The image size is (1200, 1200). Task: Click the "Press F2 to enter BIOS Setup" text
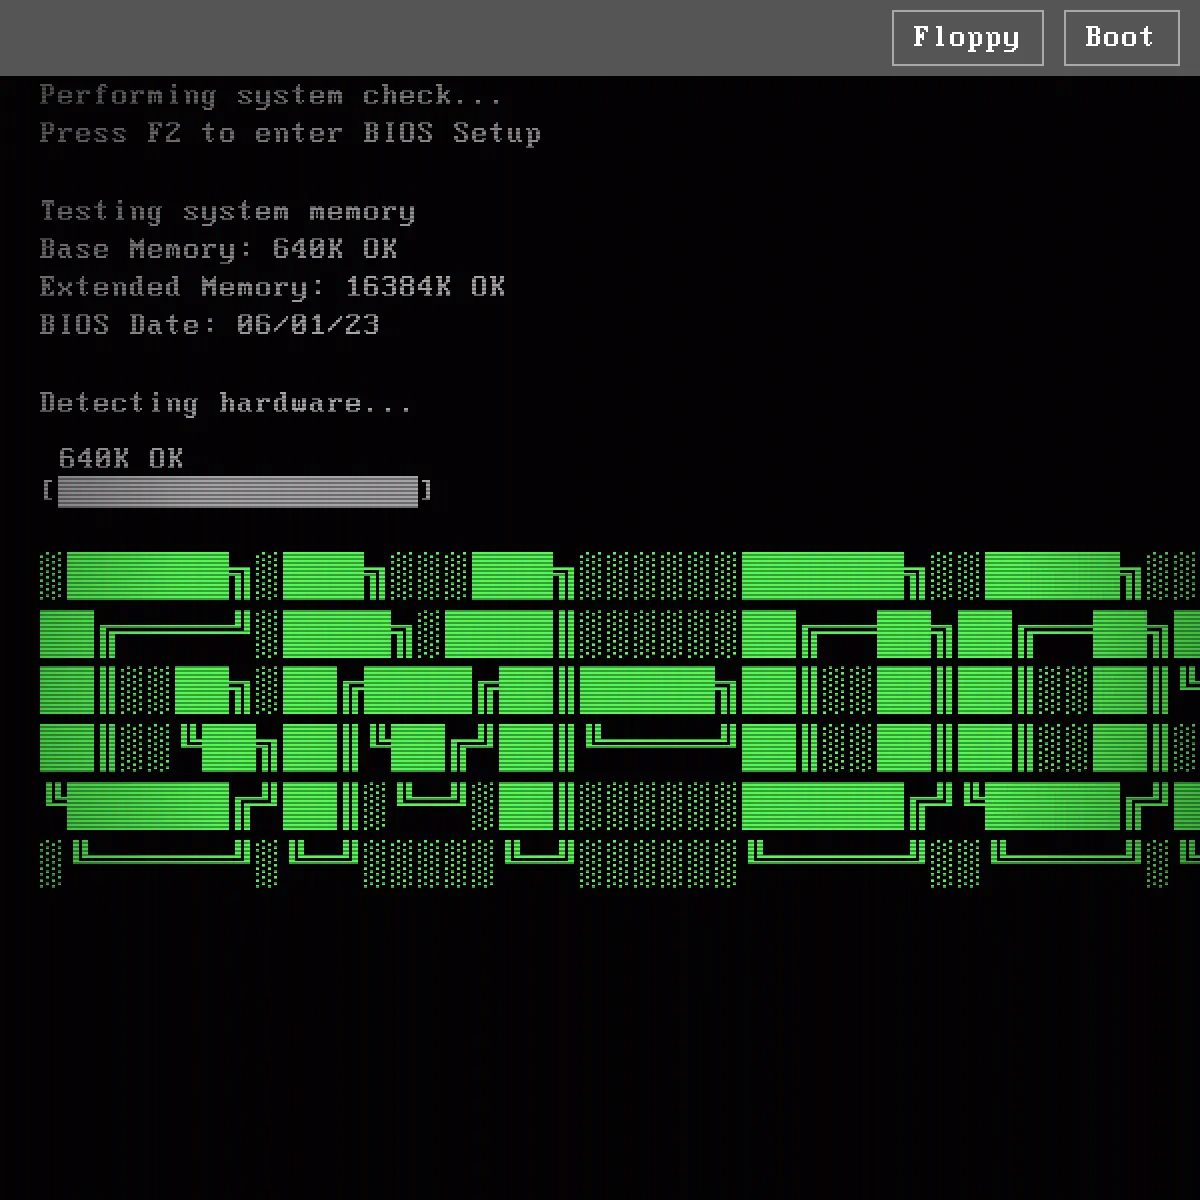pyautogui.click(x=290, y=134)
